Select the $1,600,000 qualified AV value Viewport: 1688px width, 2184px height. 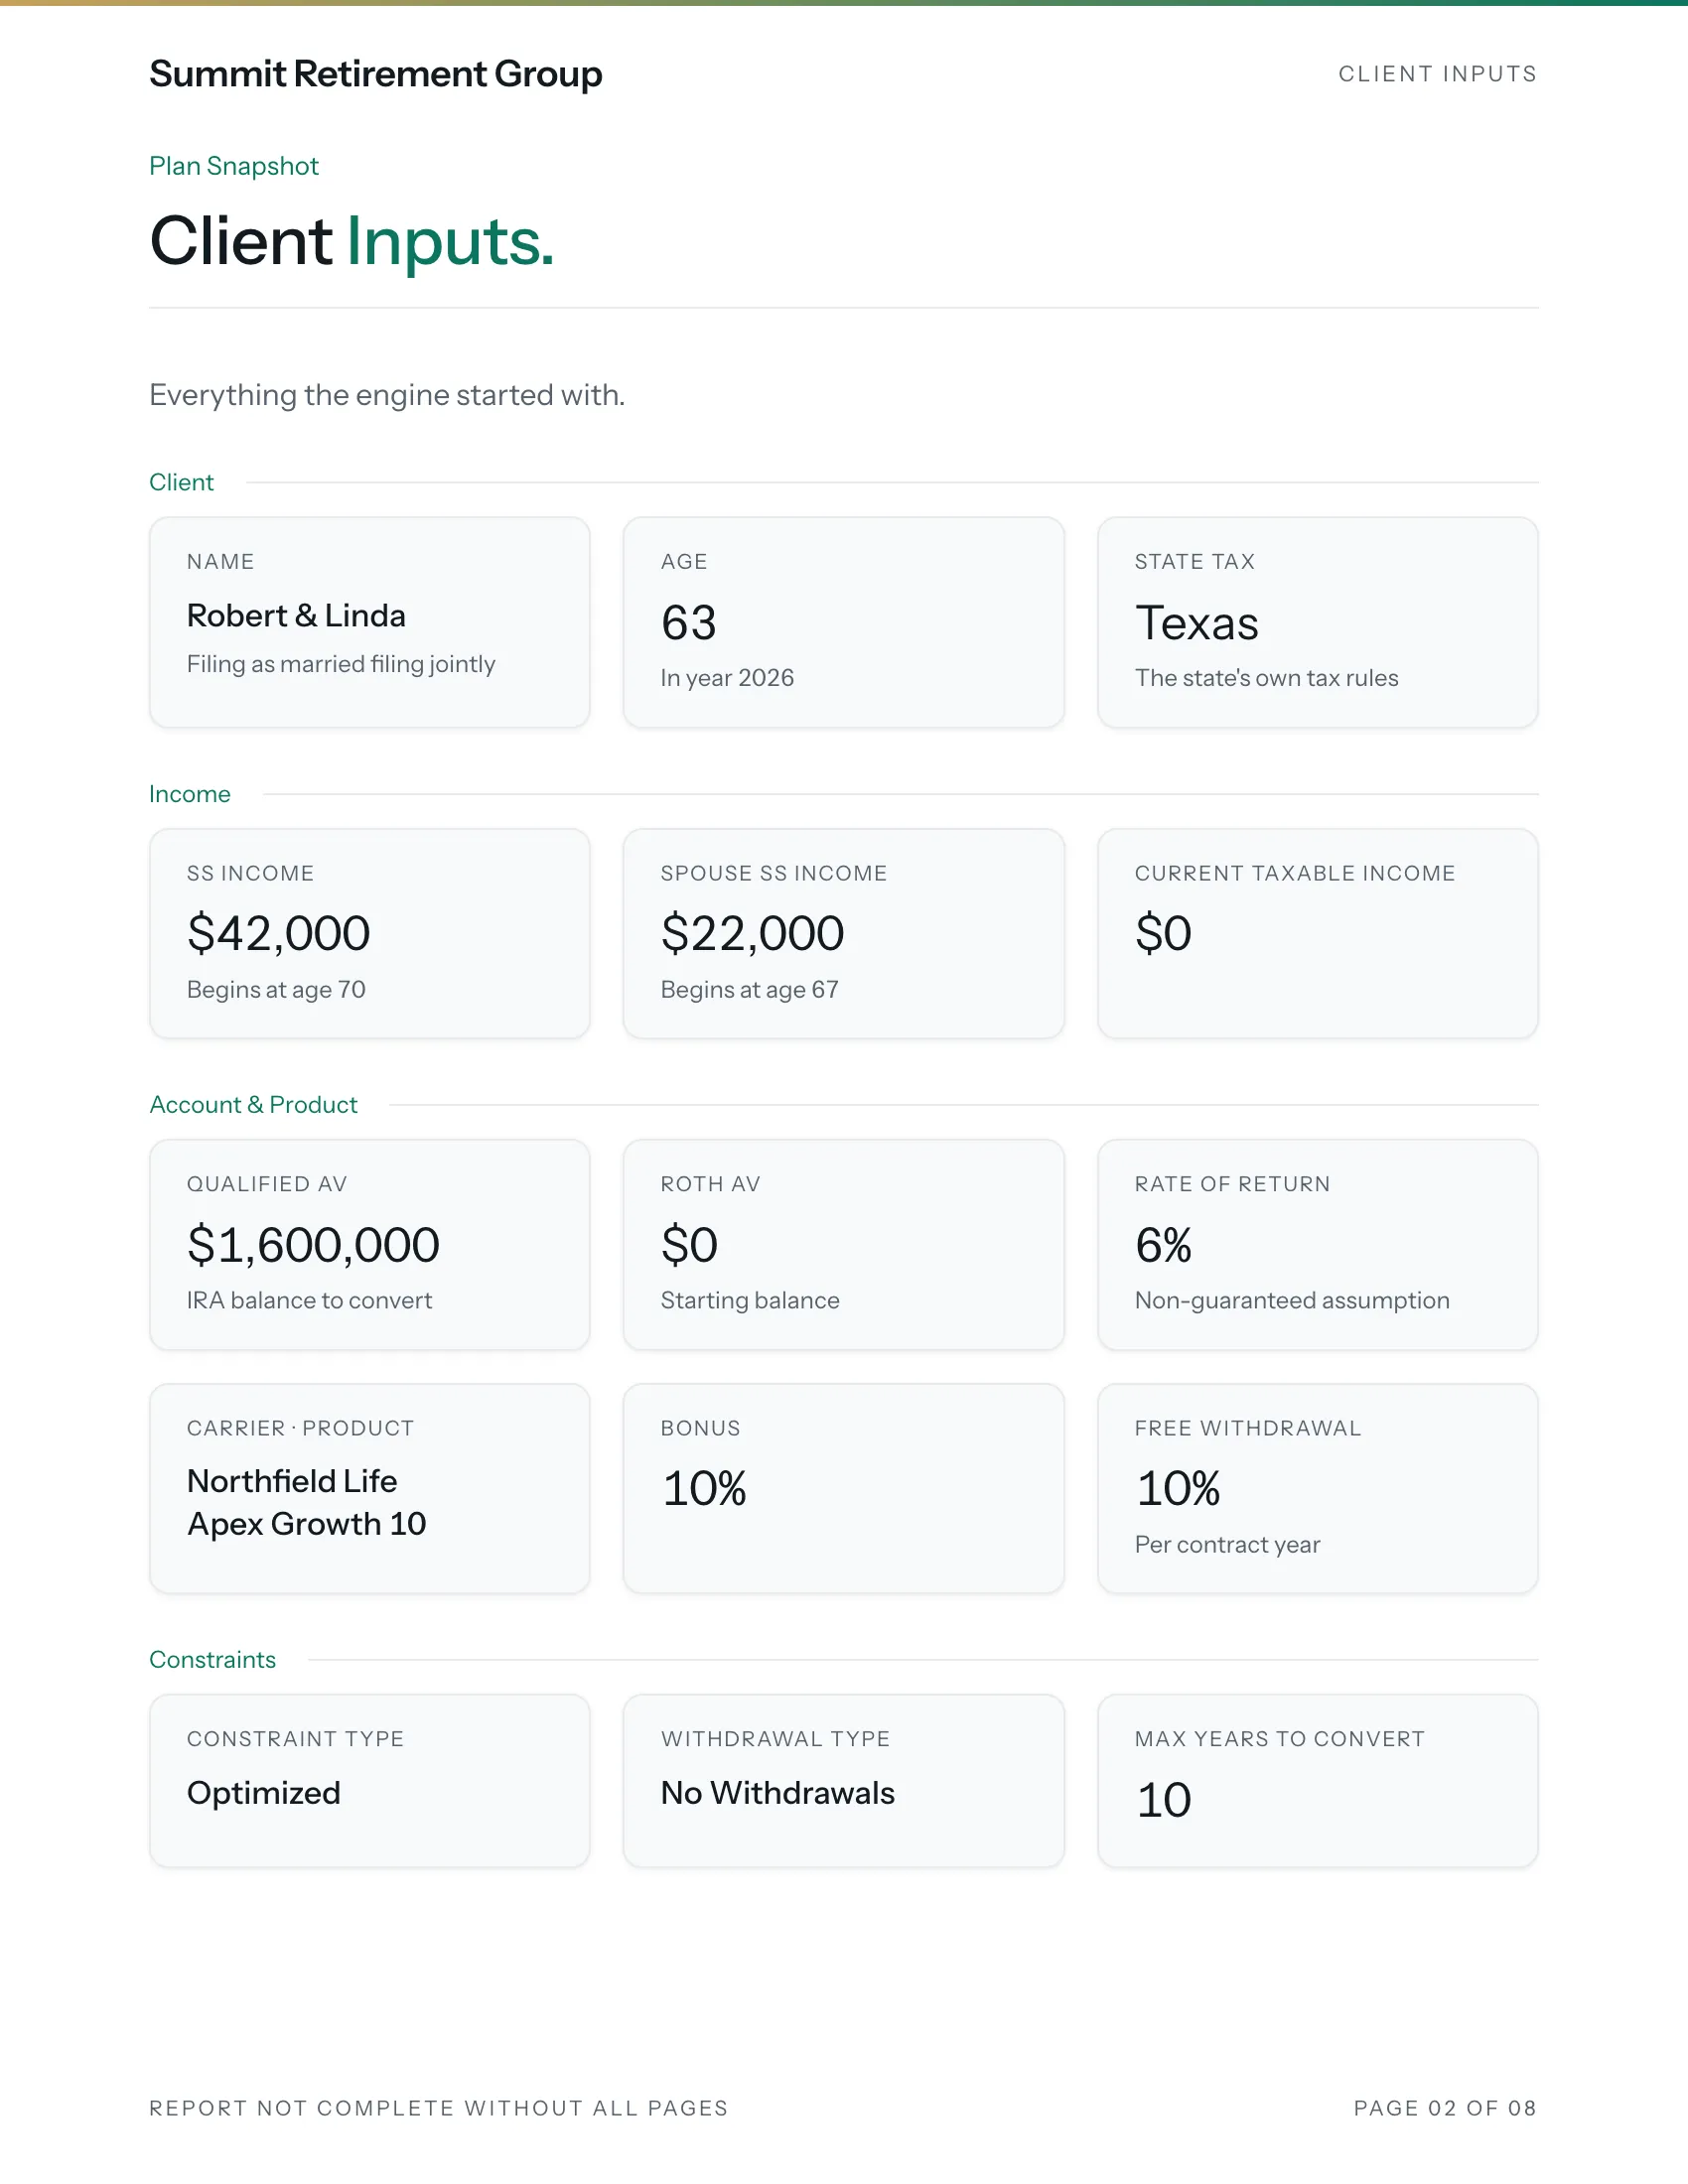313,1245
